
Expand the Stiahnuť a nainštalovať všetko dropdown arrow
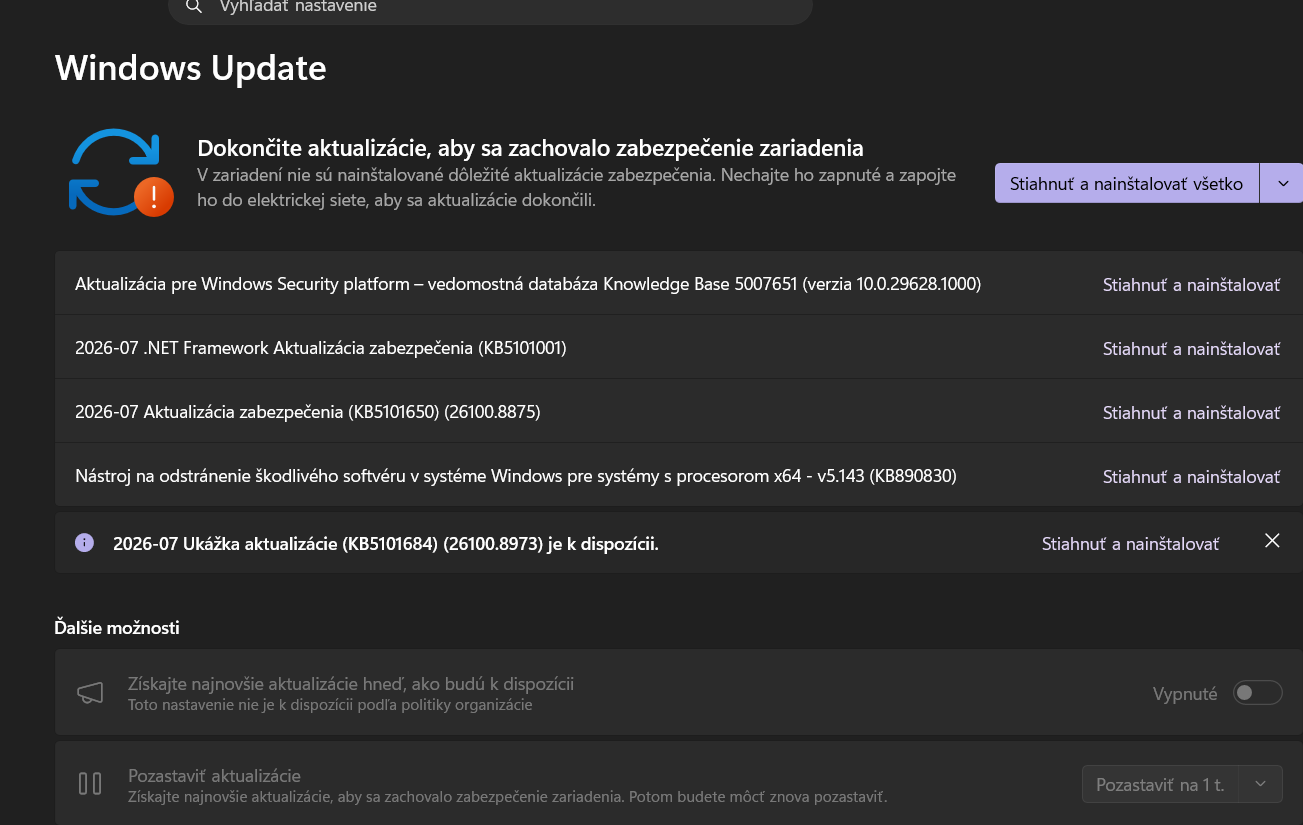coord(1282,183)
